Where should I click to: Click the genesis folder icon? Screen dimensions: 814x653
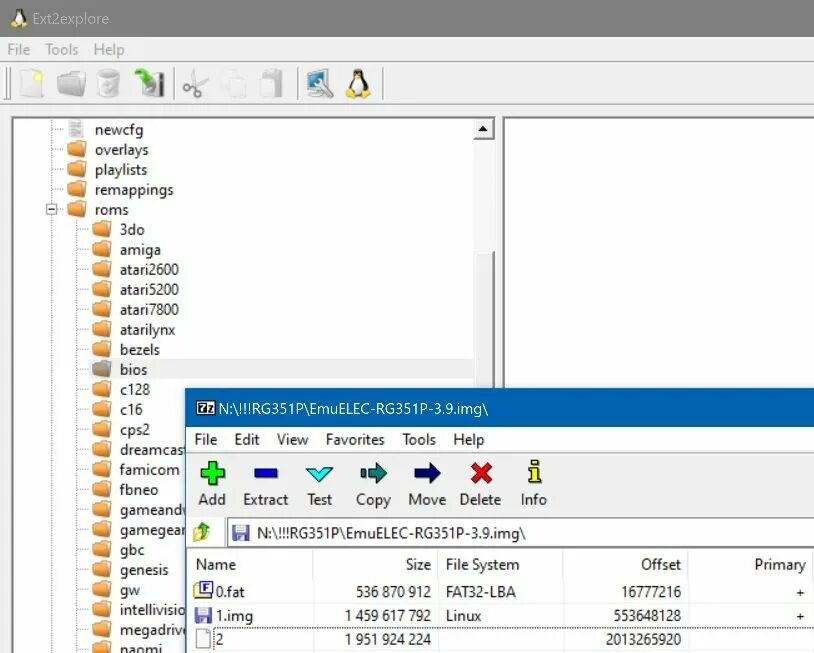(102, 569)
